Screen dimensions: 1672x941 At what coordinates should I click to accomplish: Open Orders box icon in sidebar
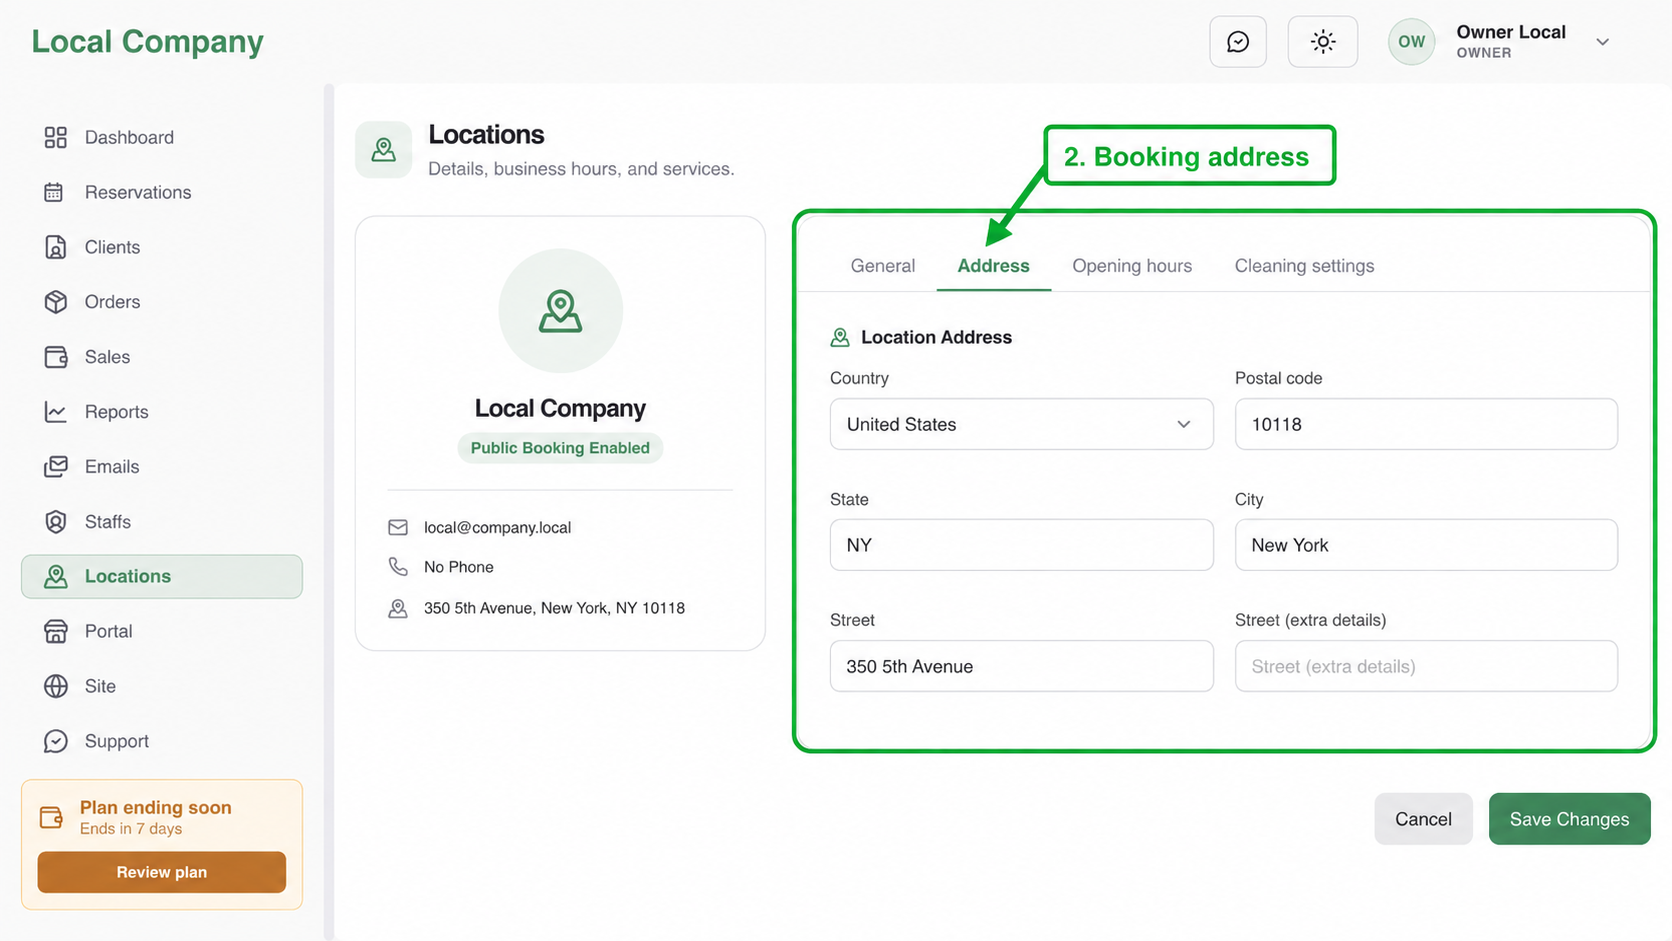(55, 302)
